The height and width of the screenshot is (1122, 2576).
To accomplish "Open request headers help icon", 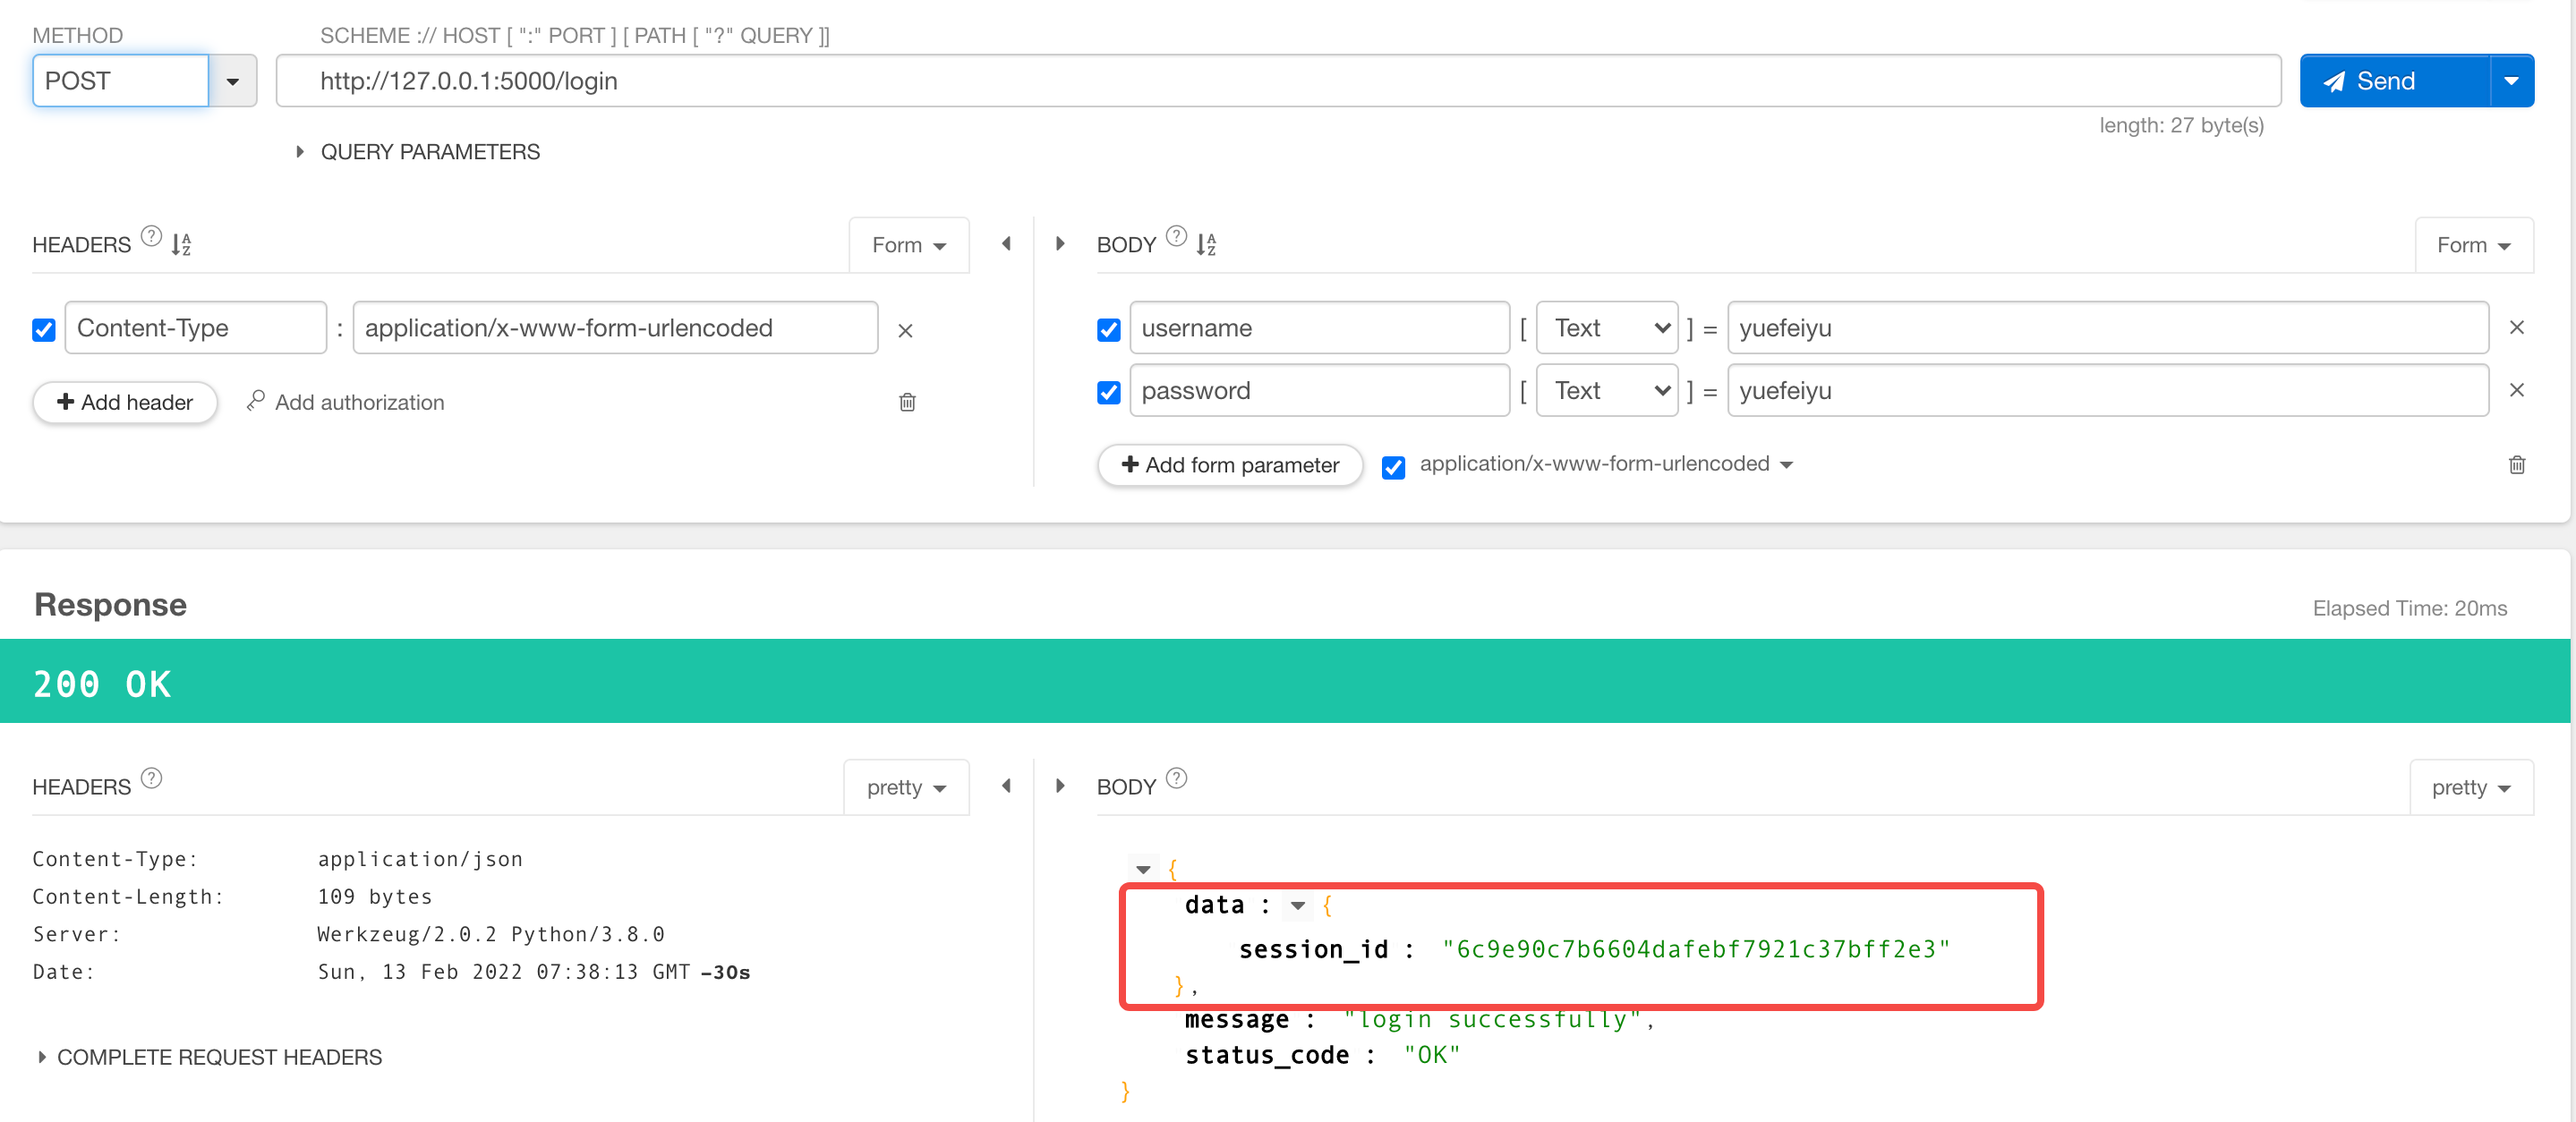I will point(151,237).
